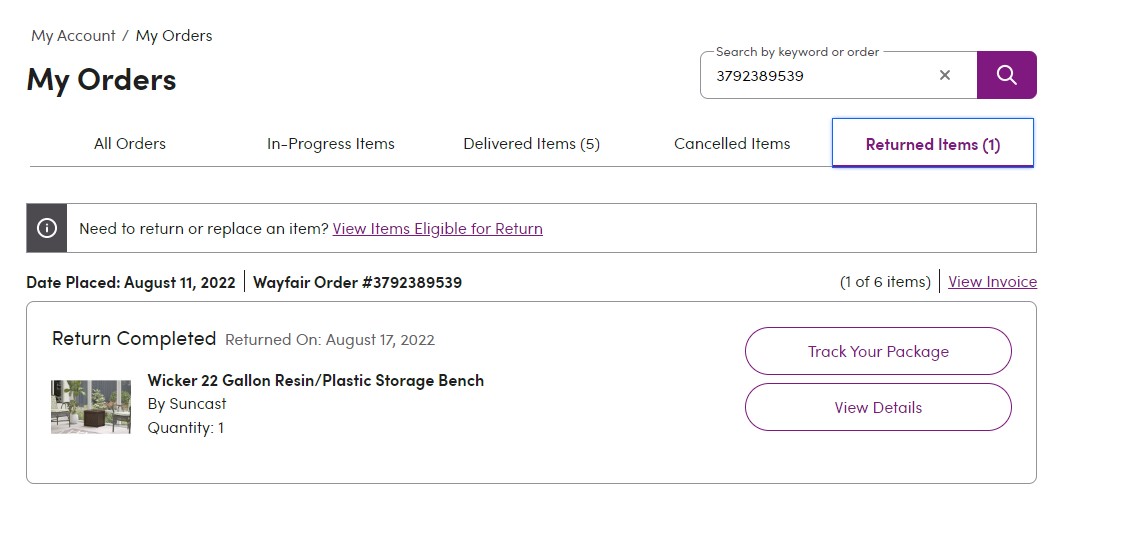Click the View Details button

point(878,407)
